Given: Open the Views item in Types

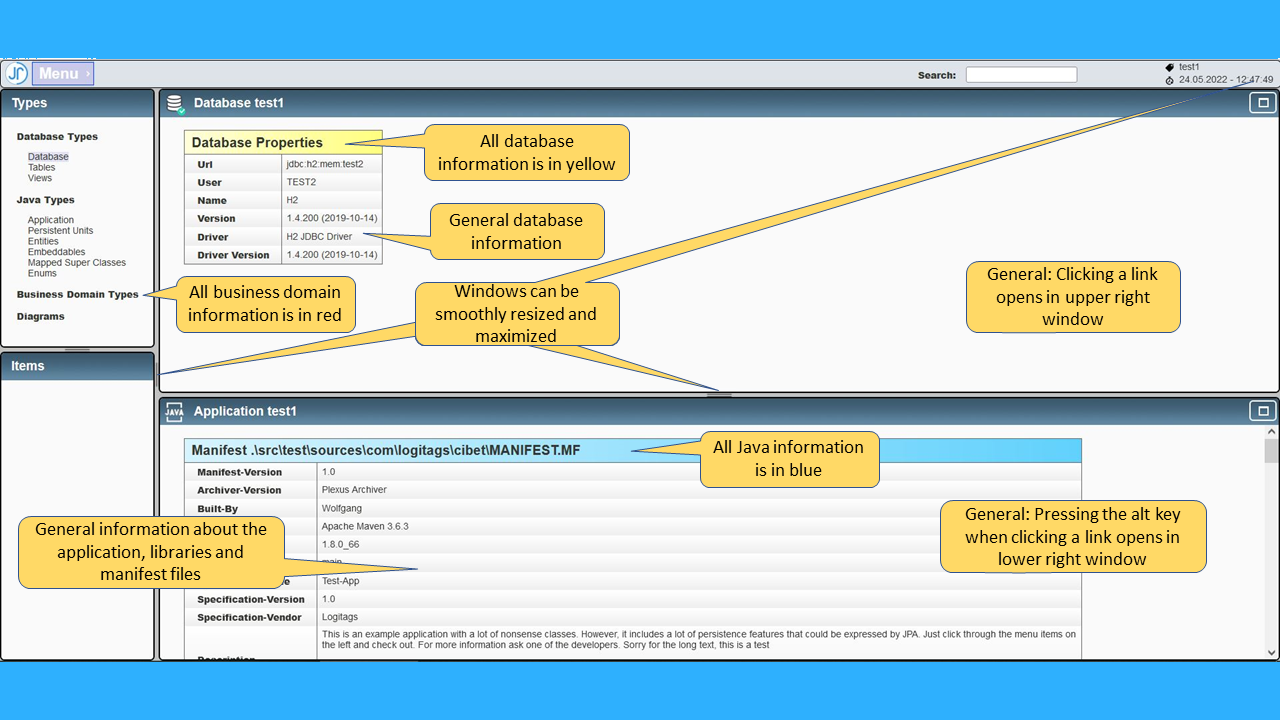Looking at the screenshot, I should tap(40, 178).
